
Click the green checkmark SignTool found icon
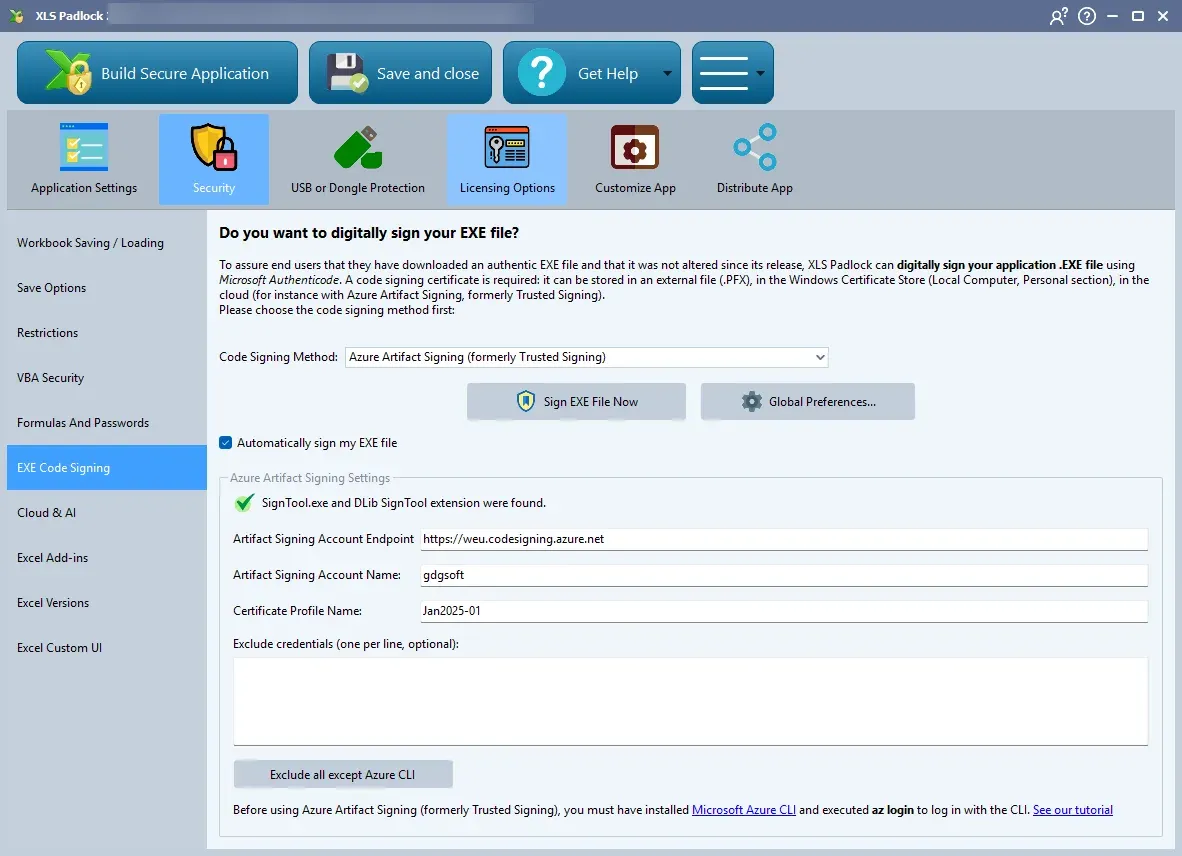[x=244, y=503]
